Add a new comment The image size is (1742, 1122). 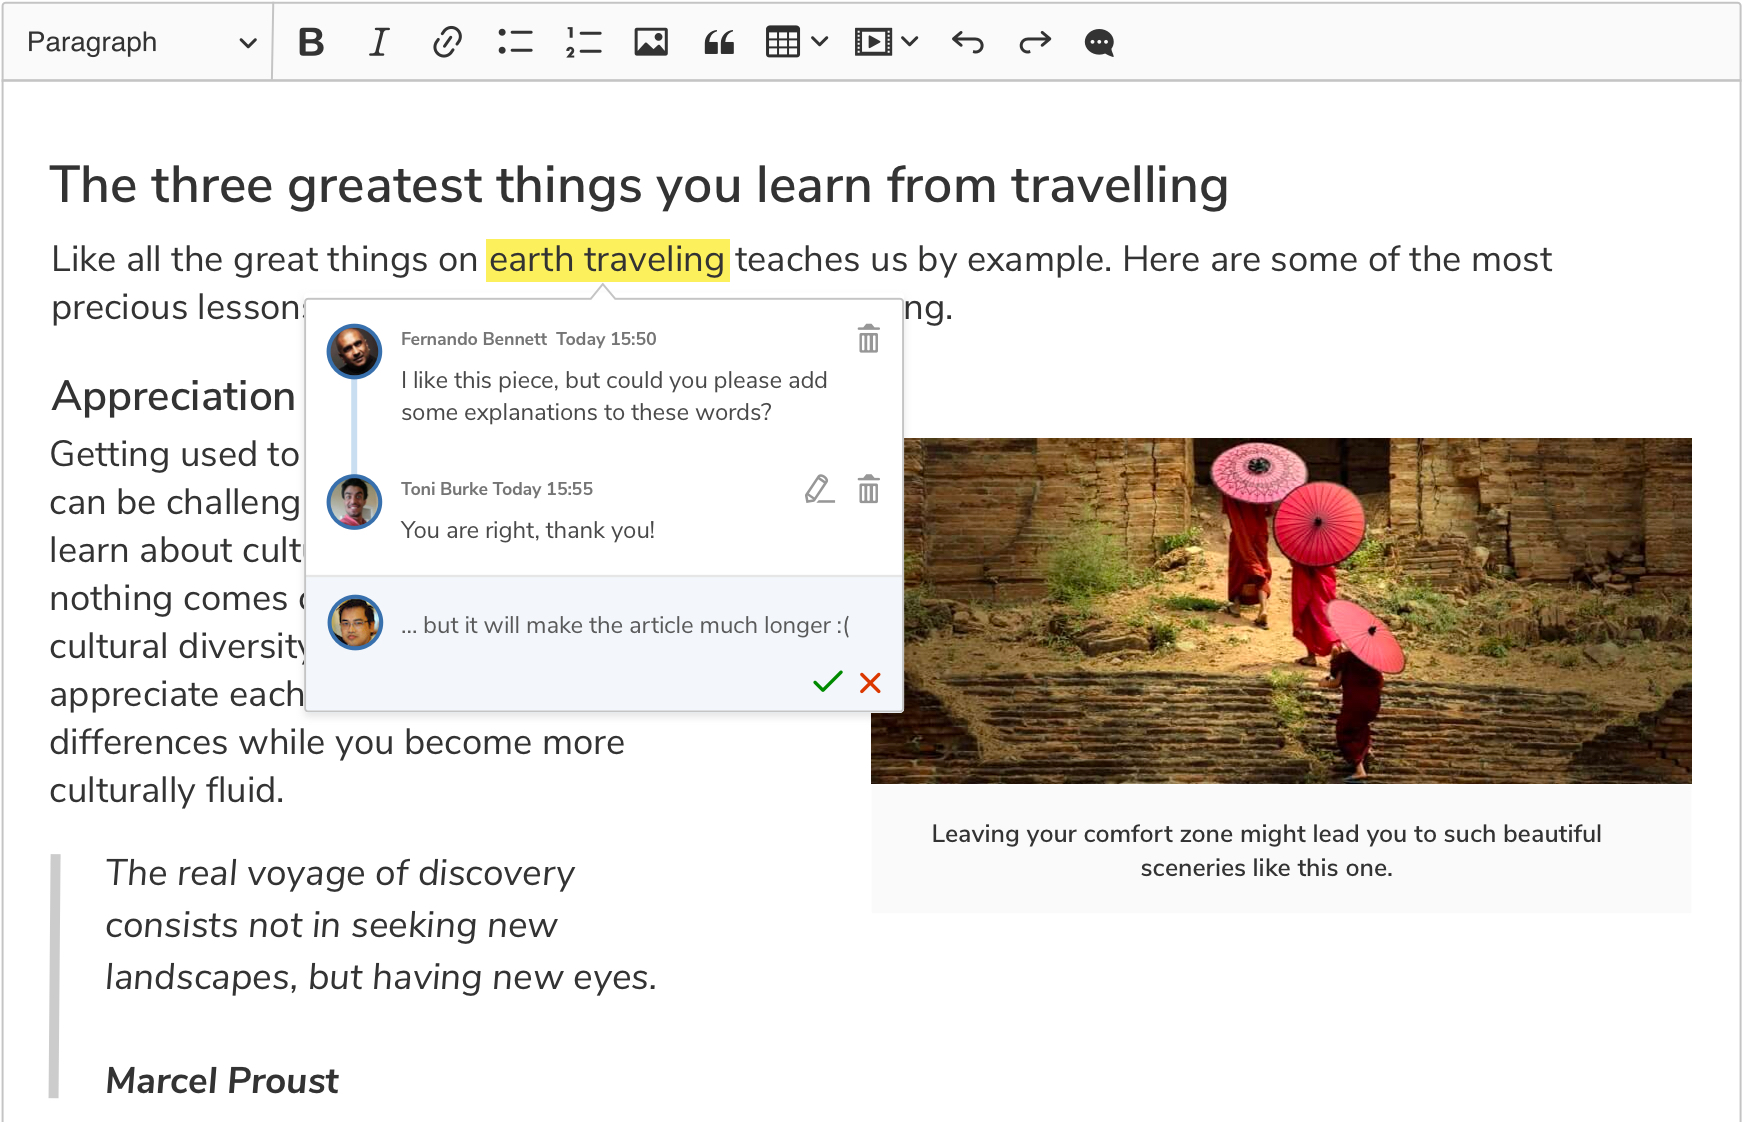[1097, 41]
